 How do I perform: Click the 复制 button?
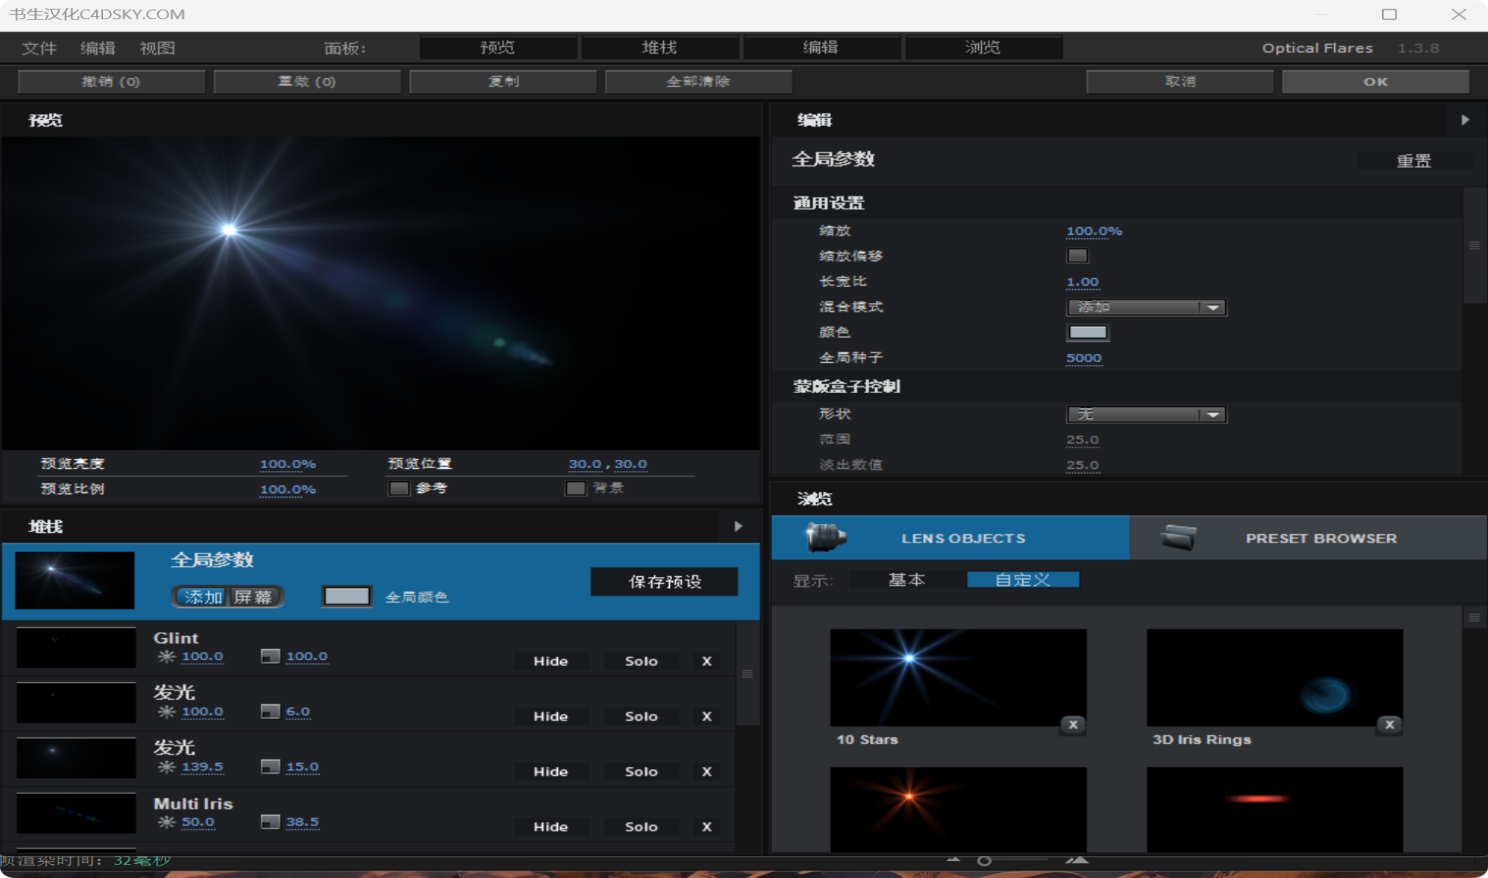[x=503, y=81]
